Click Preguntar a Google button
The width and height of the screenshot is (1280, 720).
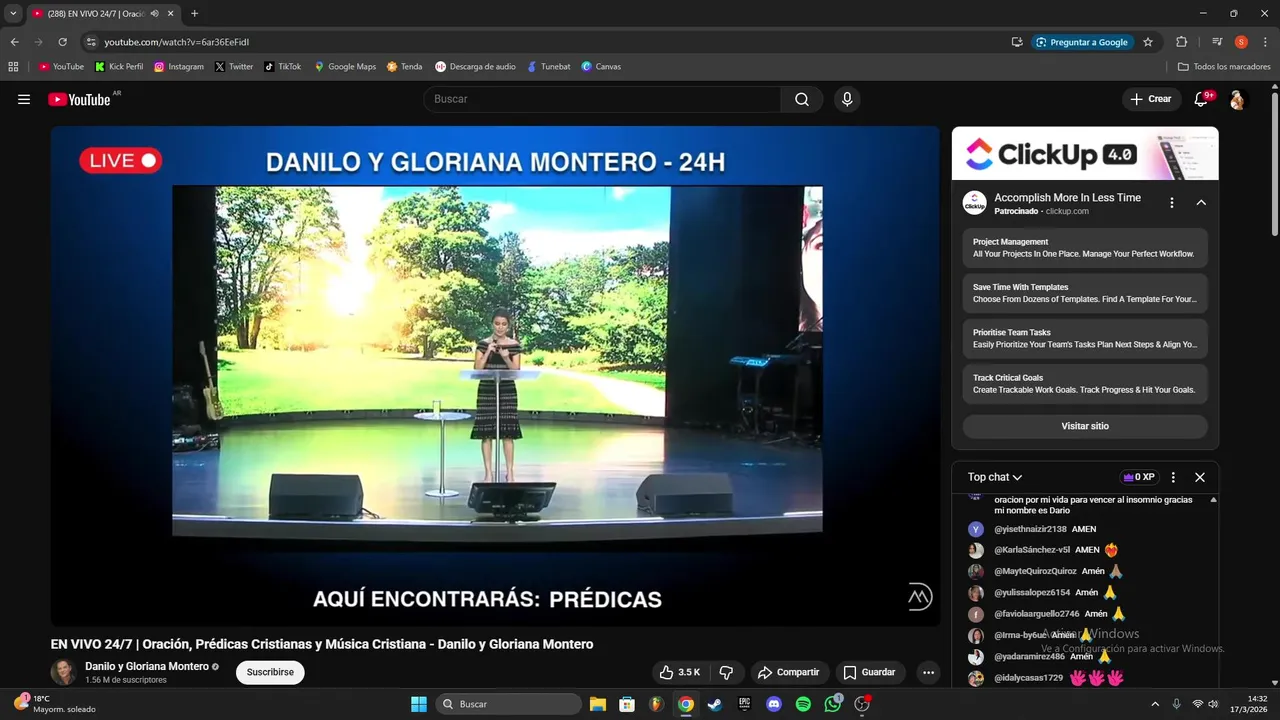1081,42
